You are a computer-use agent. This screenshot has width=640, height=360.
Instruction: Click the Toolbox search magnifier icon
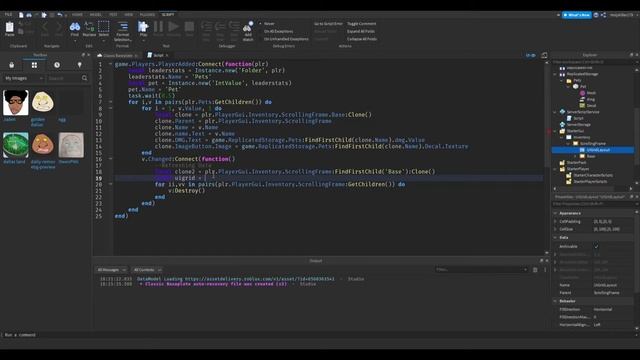coord(84,78)
